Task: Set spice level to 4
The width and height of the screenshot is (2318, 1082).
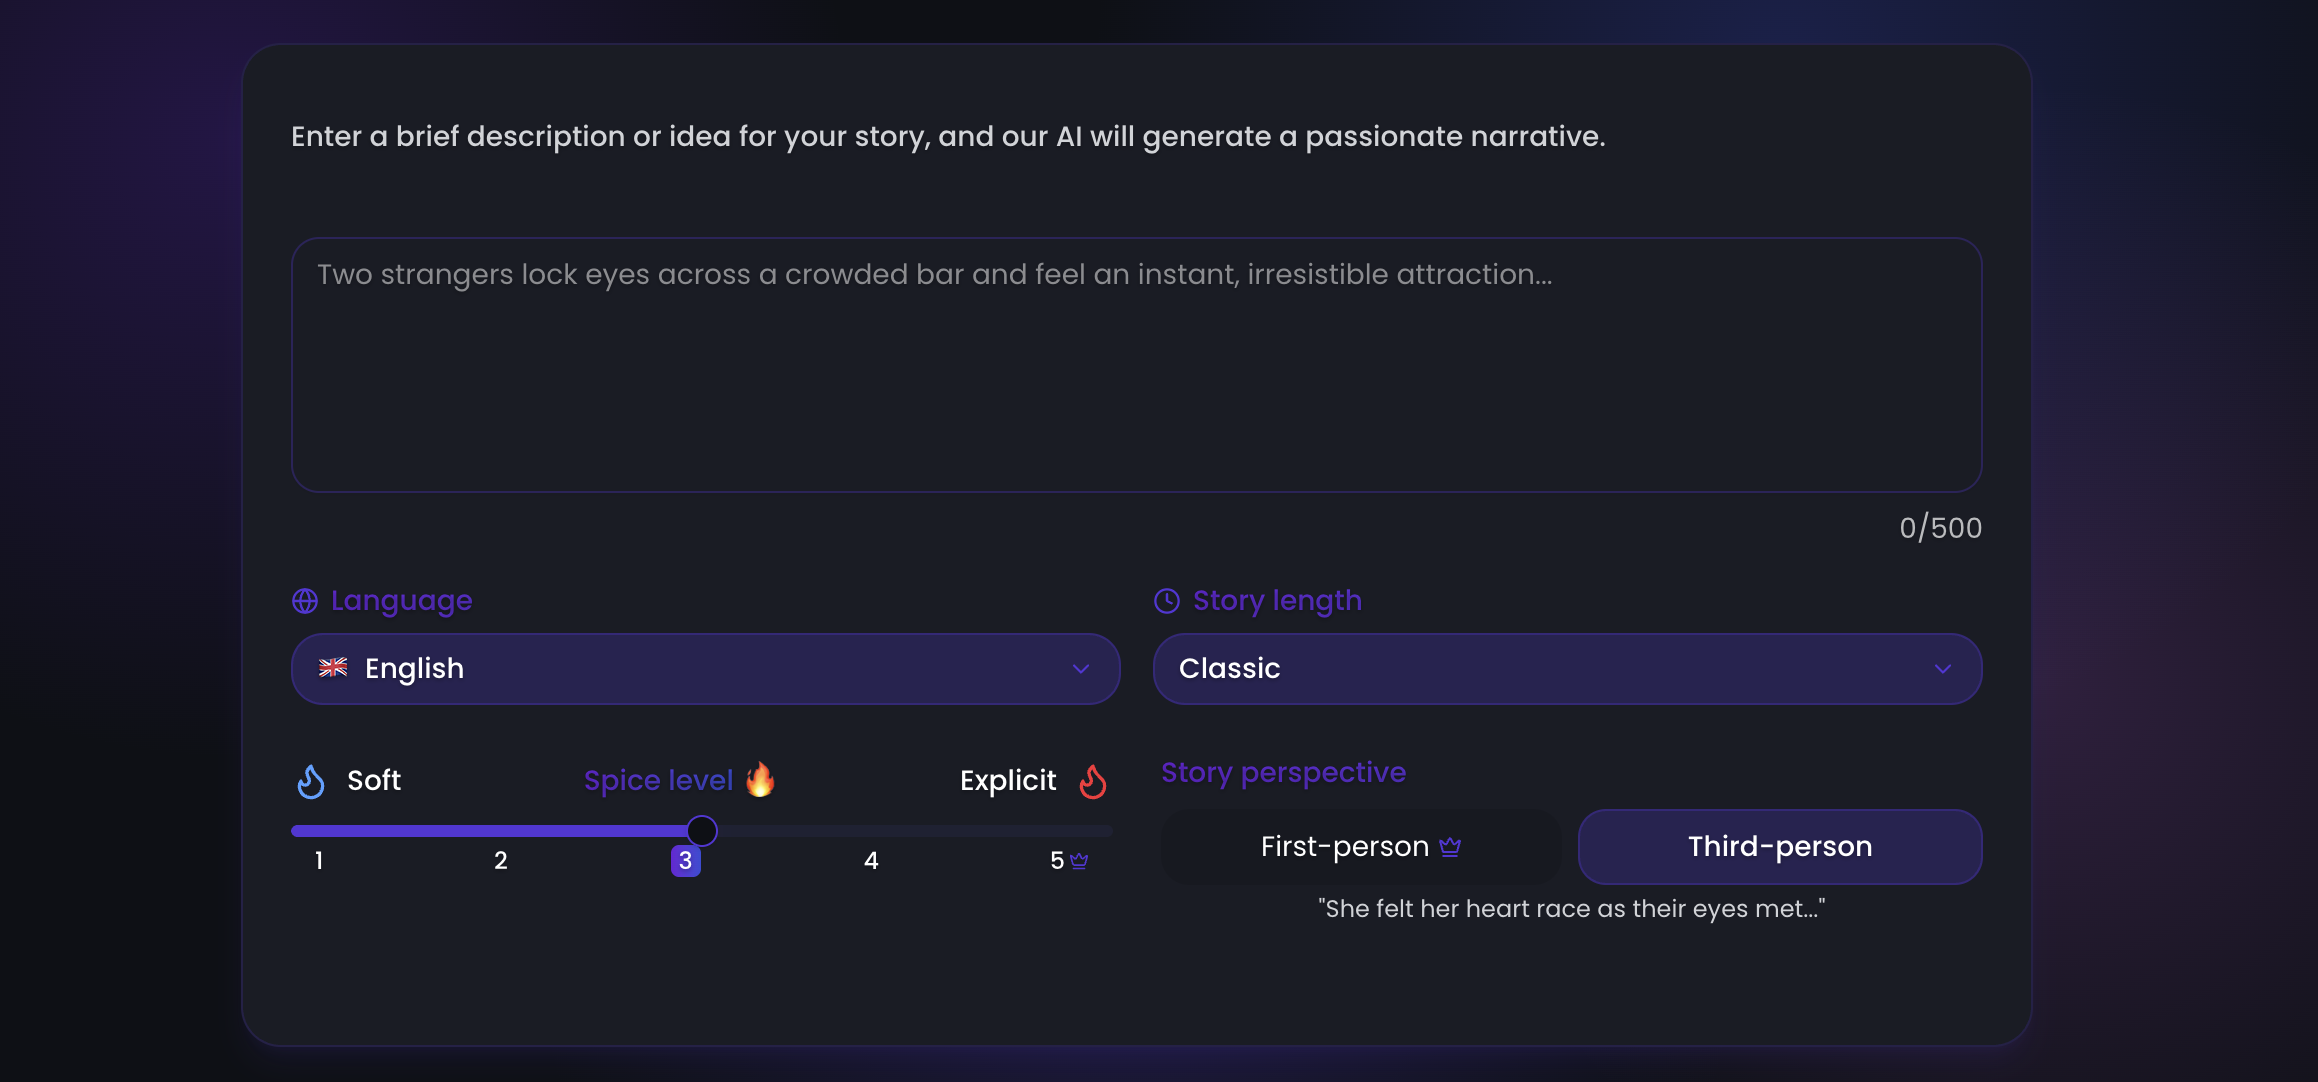Action: 871,861
